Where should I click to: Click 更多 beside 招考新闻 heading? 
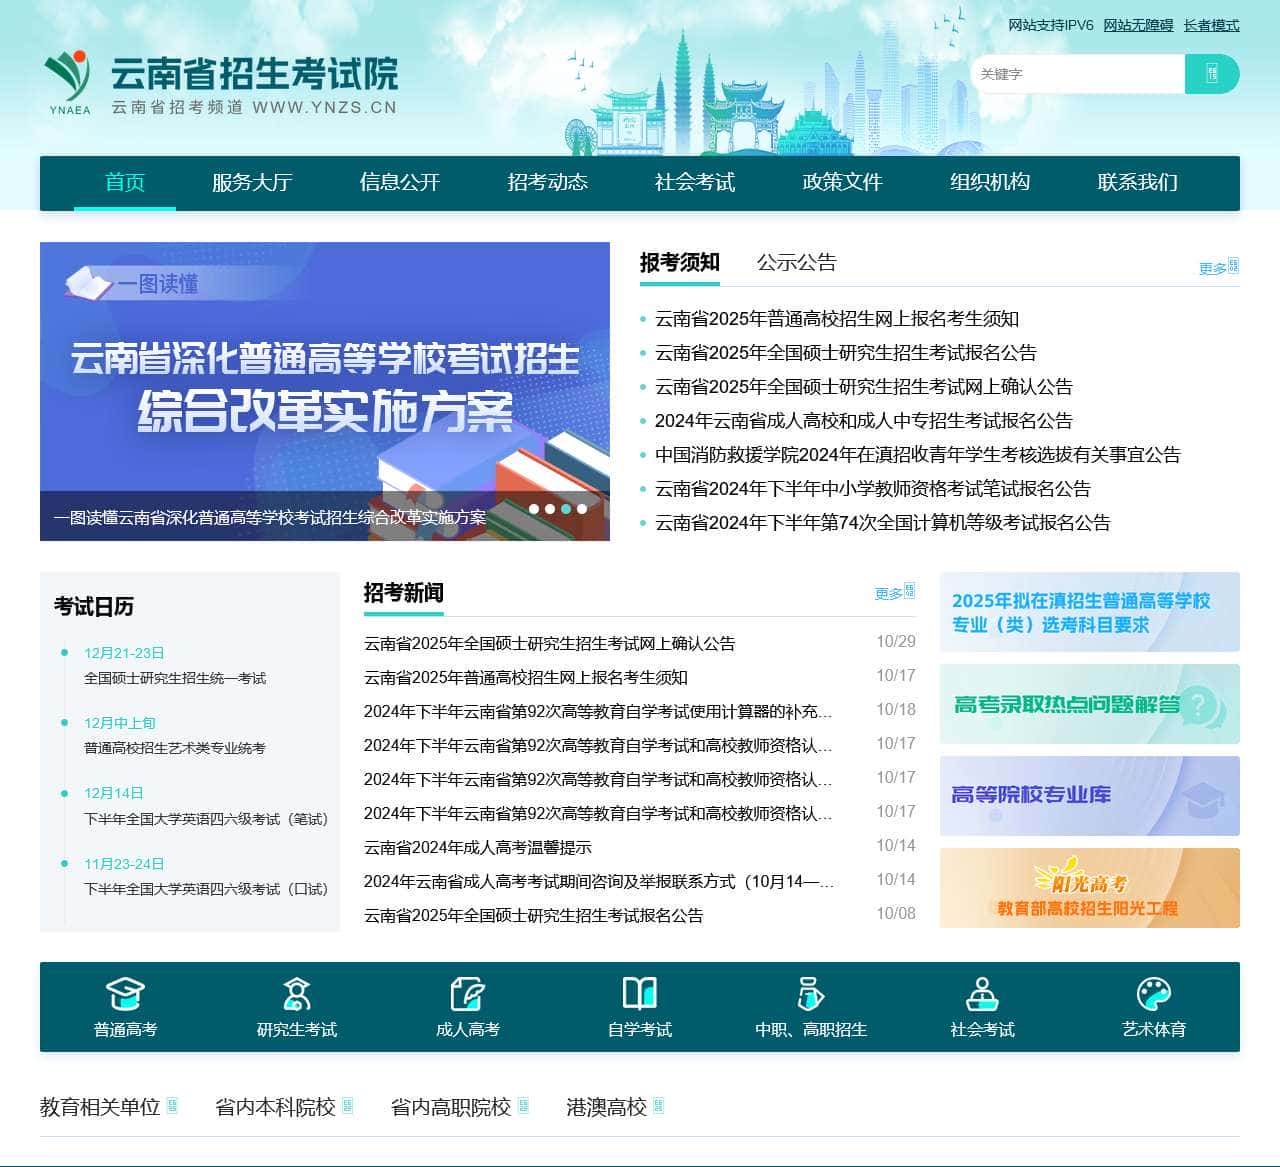[894, 593]
